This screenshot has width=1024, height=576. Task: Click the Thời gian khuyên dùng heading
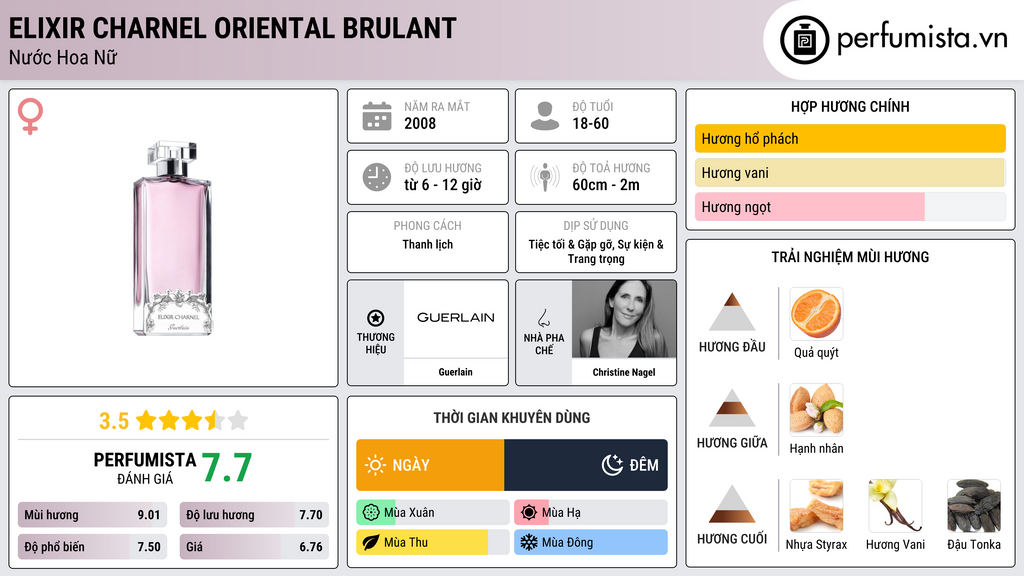coord(511,418)
